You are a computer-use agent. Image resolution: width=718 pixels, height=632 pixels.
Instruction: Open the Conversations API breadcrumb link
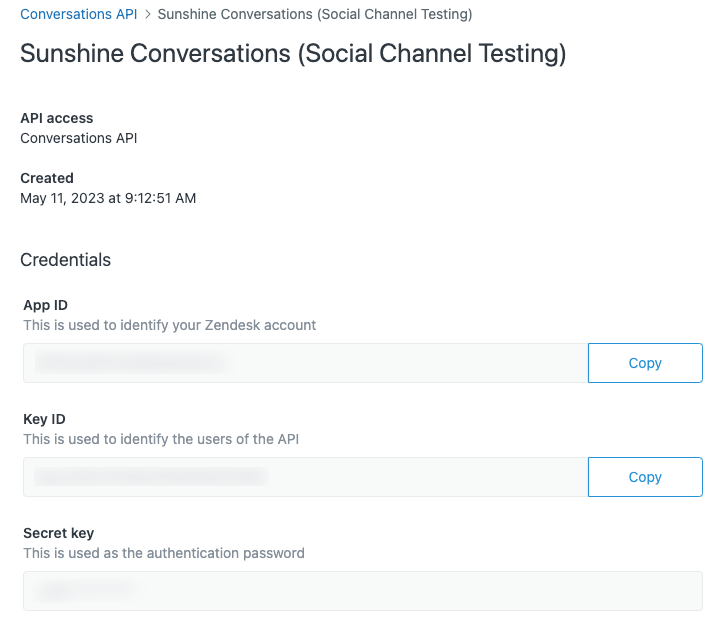tap(79, 14)
